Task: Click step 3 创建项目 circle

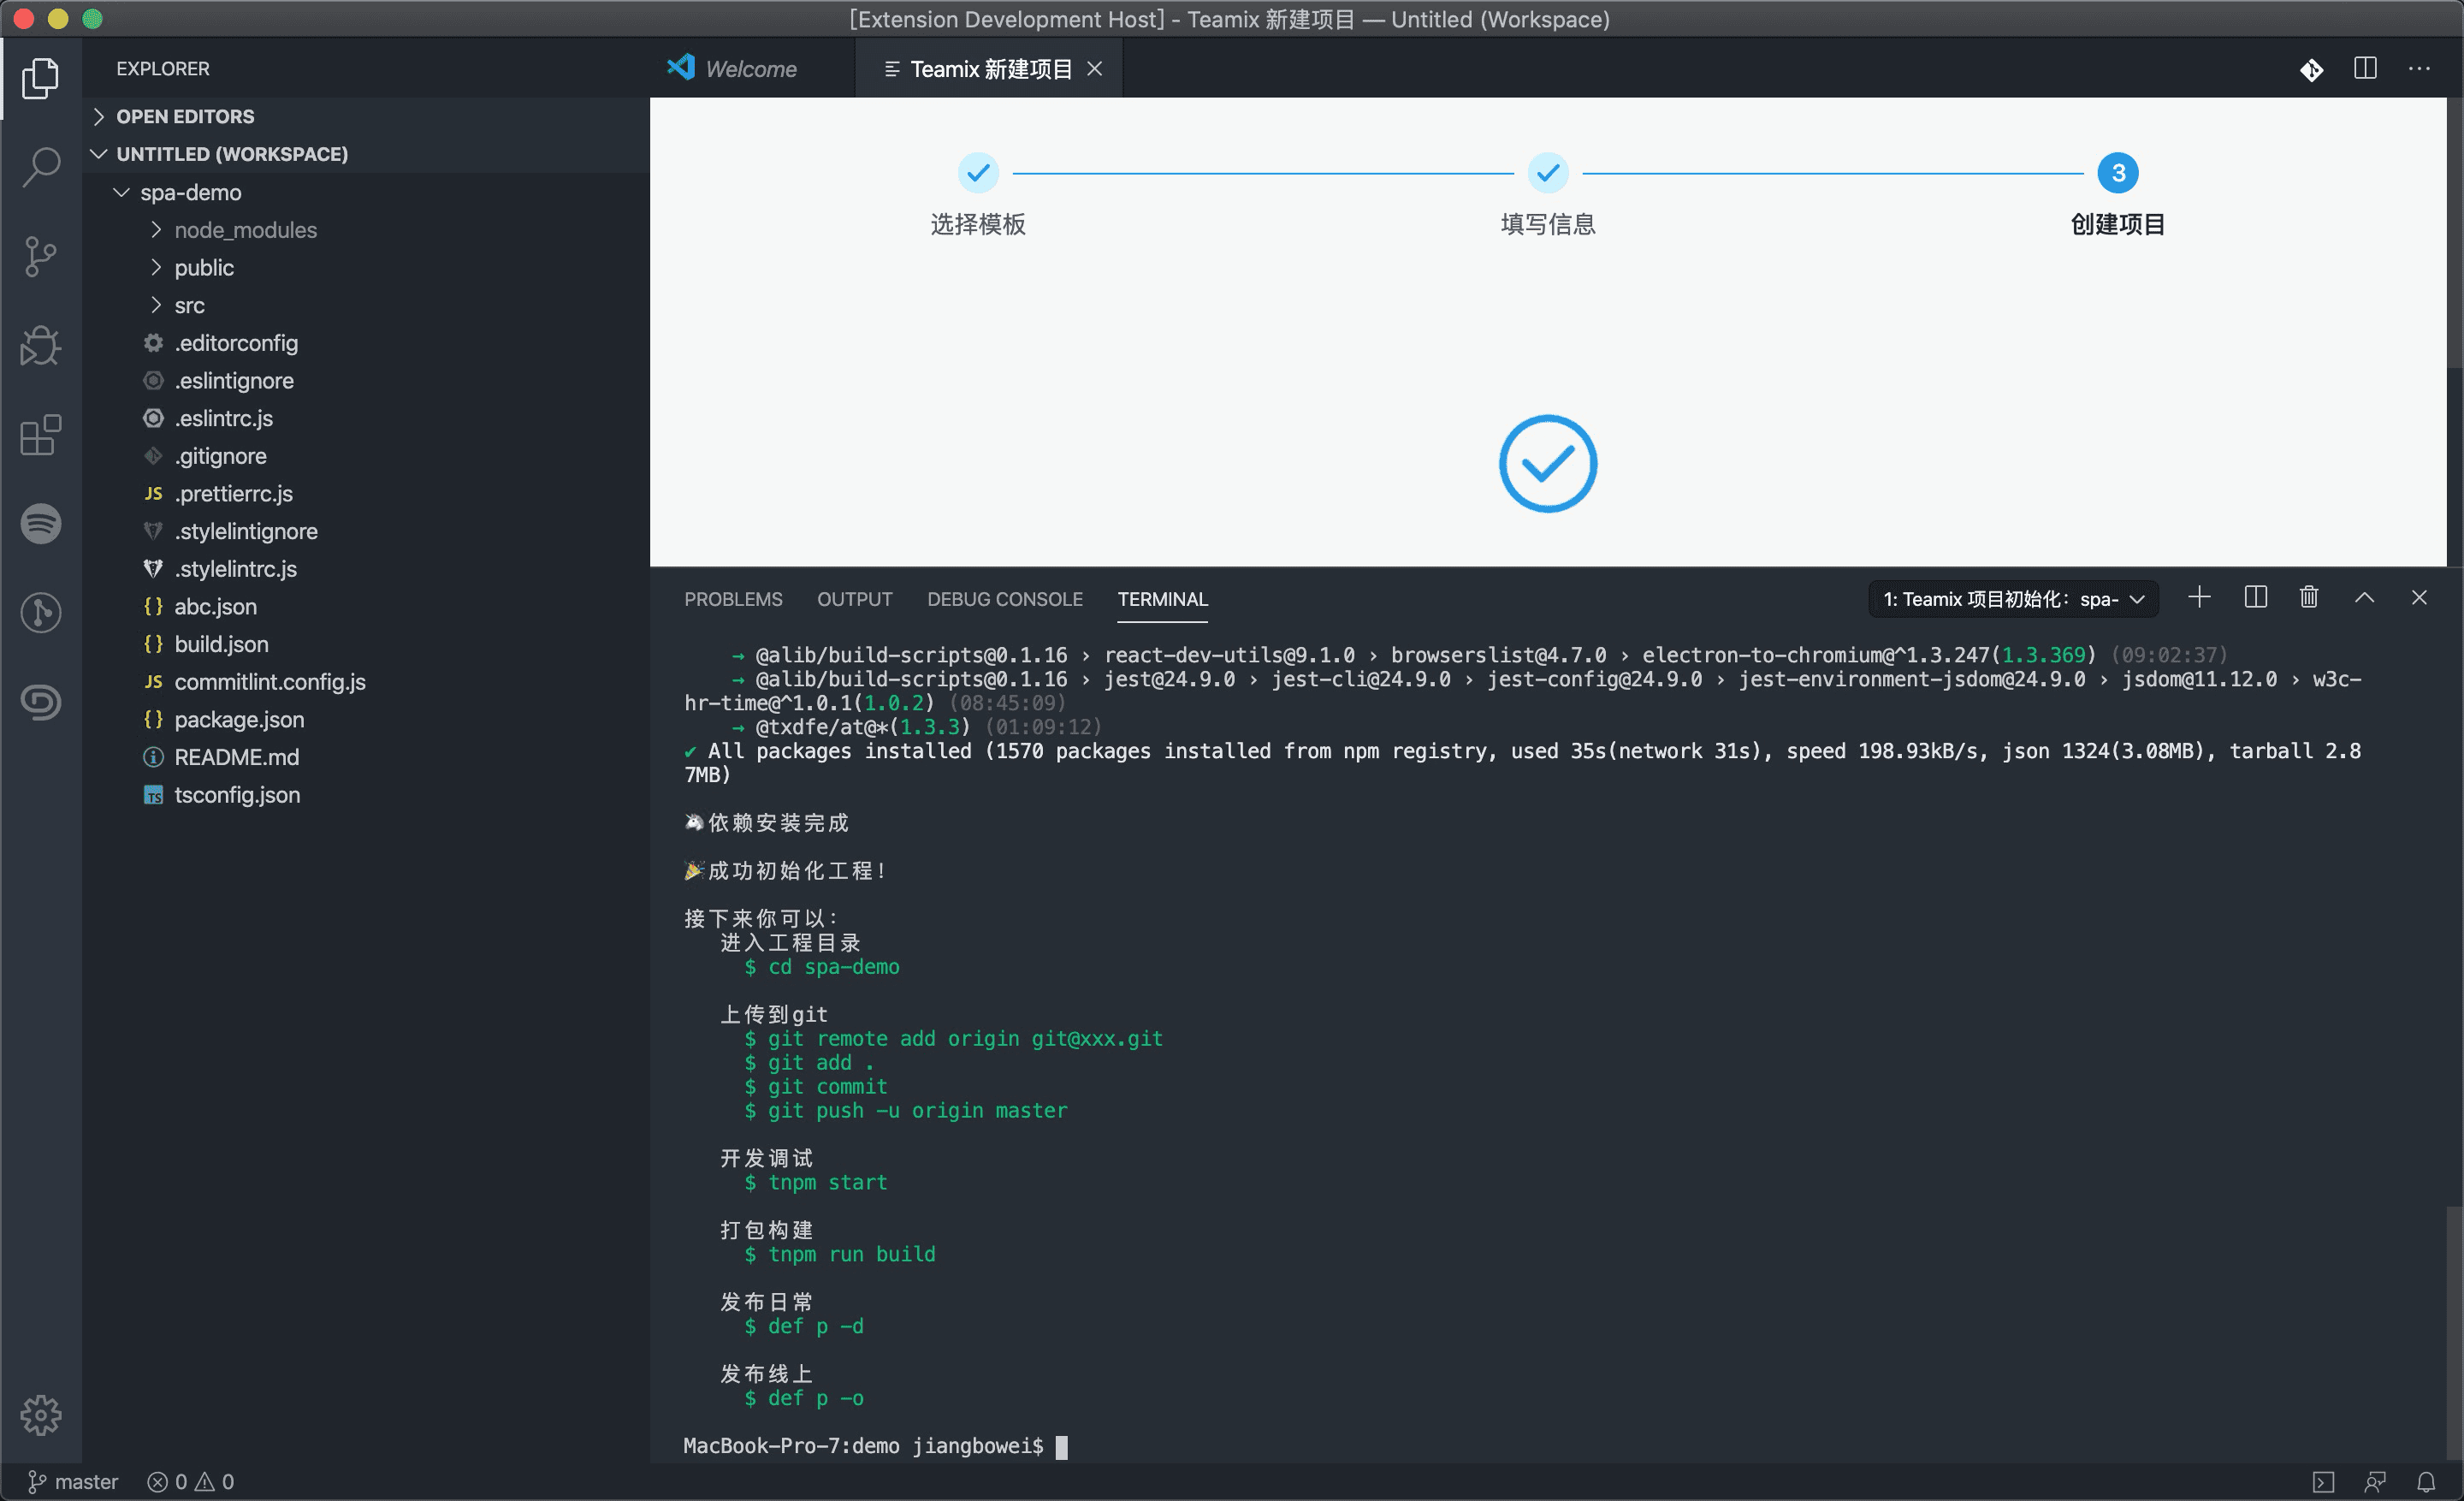Action: tap(2117, 173)
